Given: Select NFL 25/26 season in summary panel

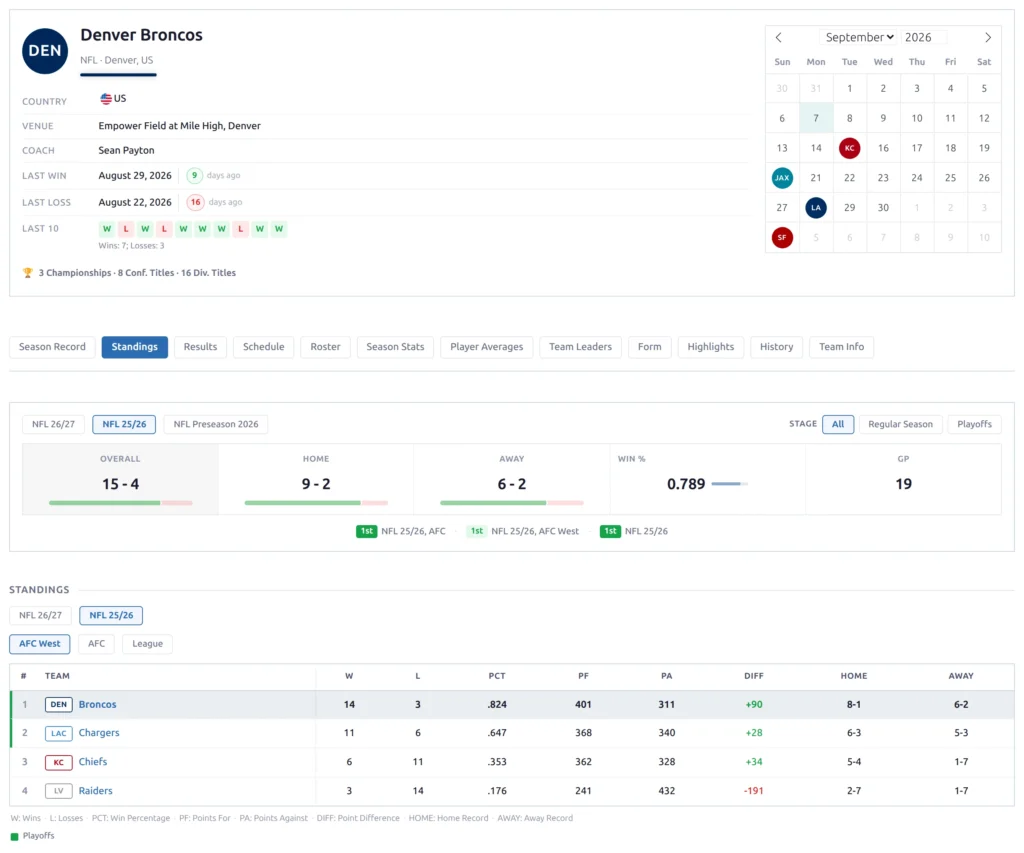Looking at the screenshot, I should (x=124, y=425).
